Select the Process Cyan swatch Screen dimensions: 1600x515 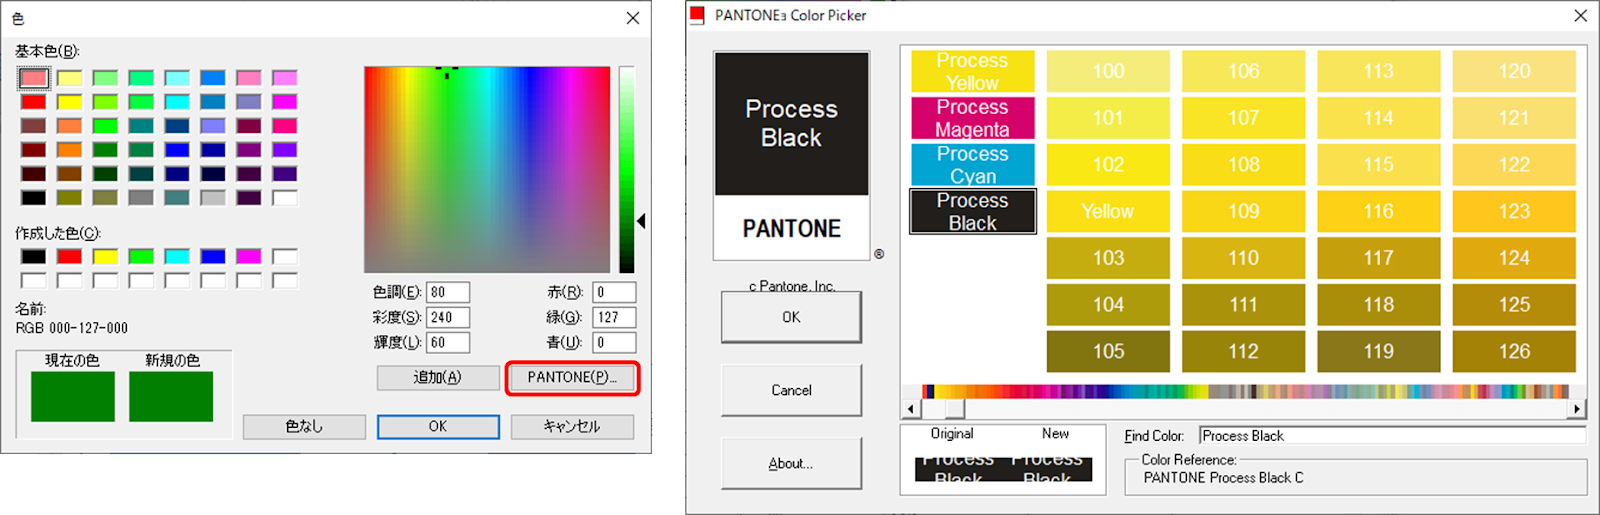coord(972,165)
